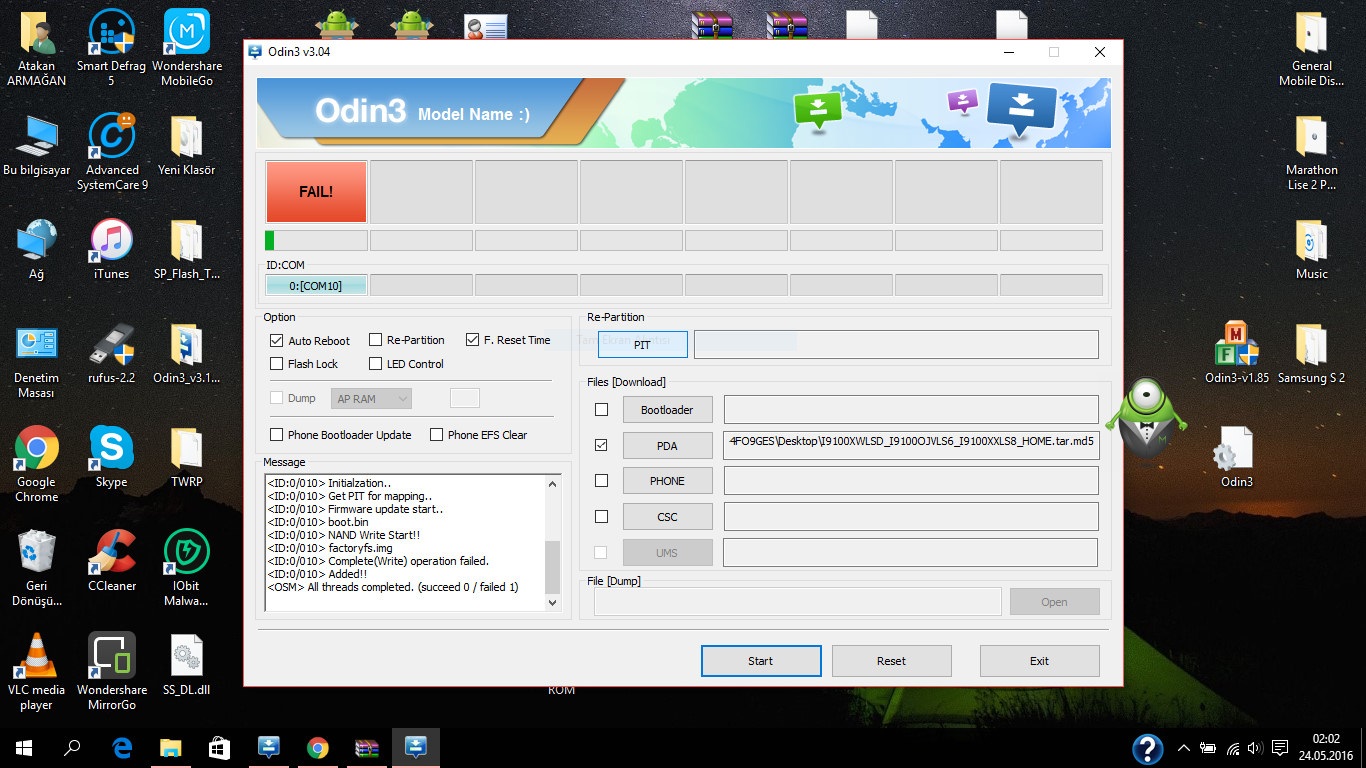The width and height of the screenshot is (1366, 768).
Task: Uncheck F. Reset Time option
Action: pyautogui.click(x=473, y=340)
